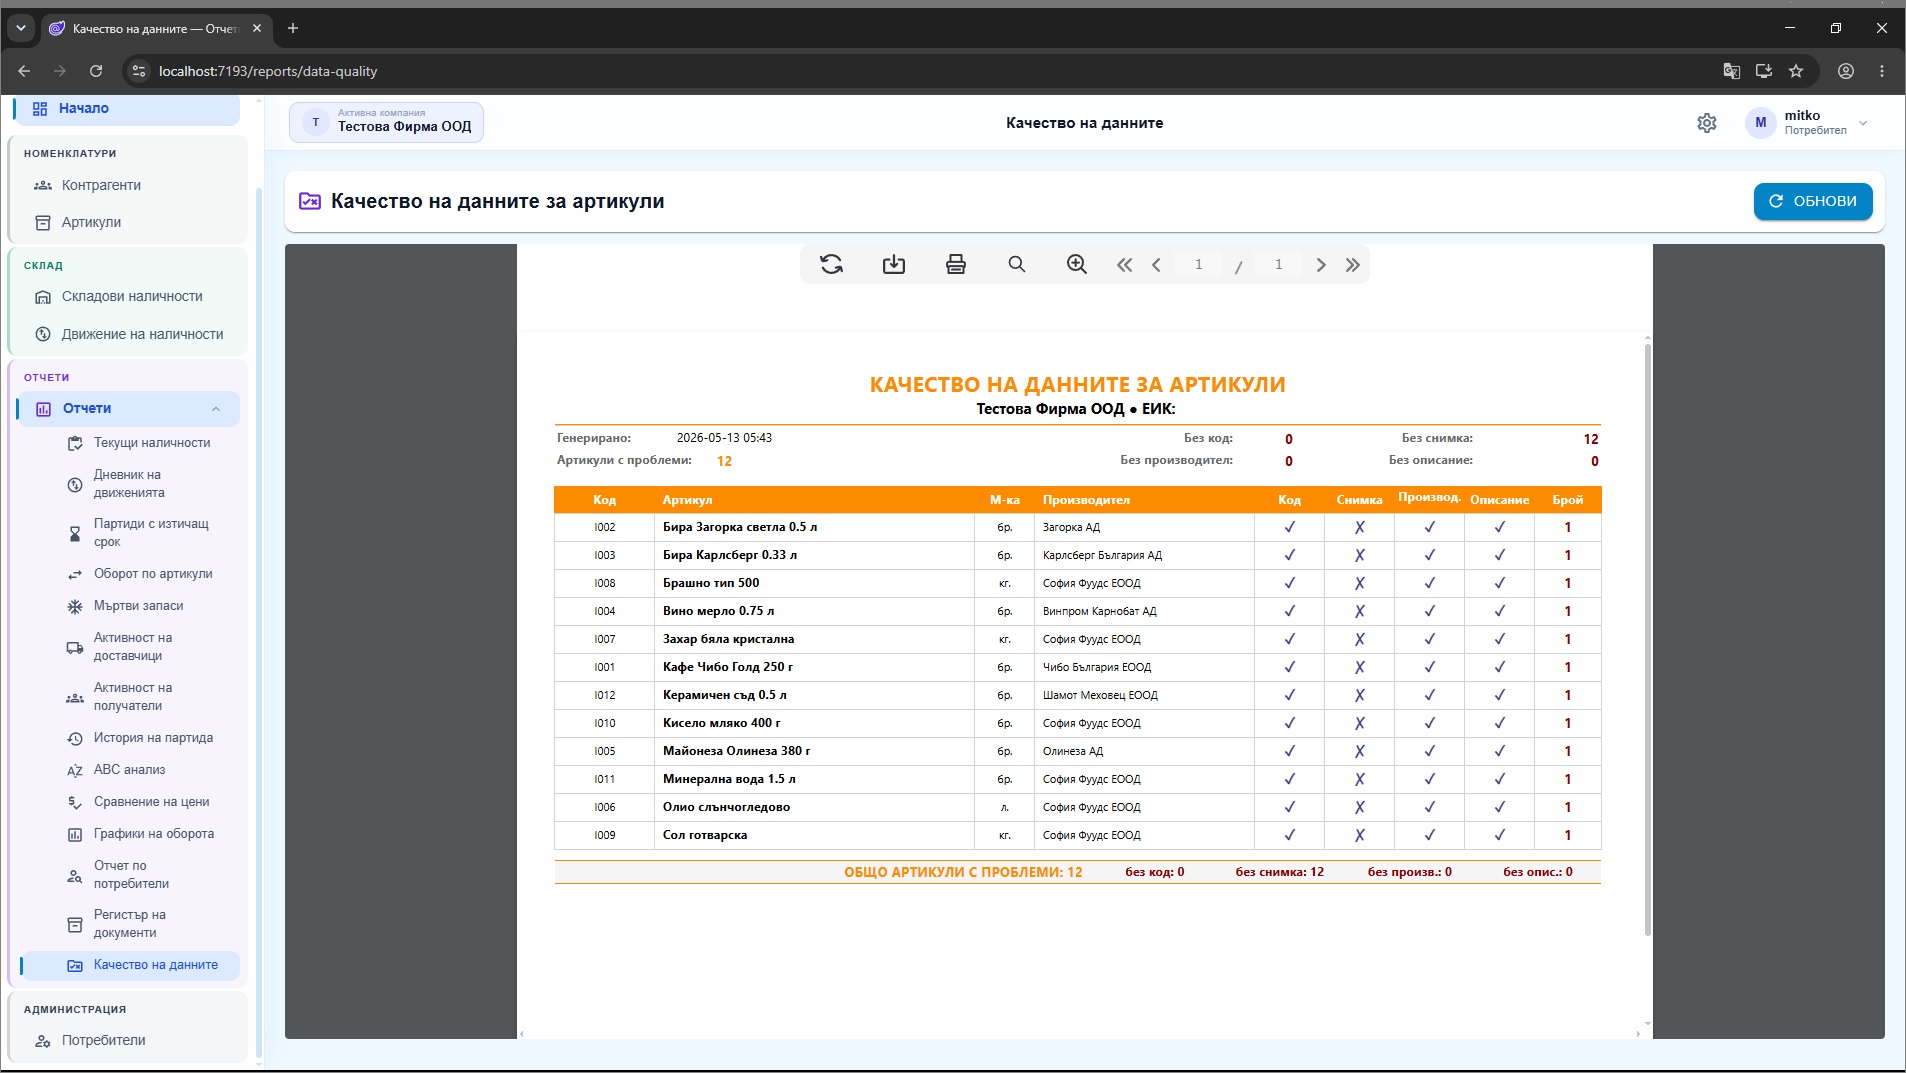Open Складови наличности
Viewport: 1906px width, 1073px height.
(x=127, y=296)
